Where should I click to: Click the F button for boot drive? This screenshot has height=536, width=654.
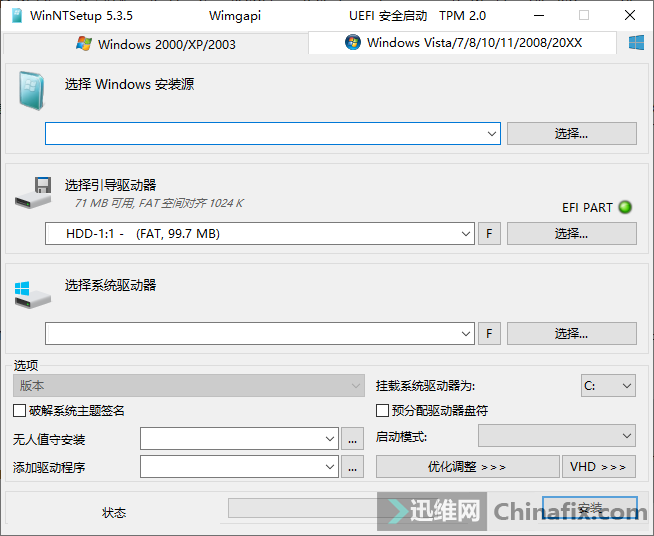pos(489,234)
